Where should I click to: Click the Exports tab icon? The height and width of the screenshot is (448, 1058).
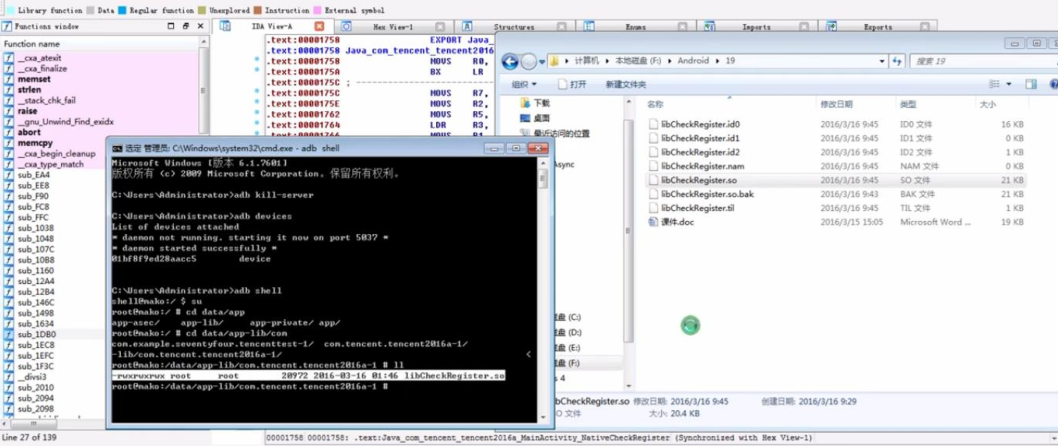pos(831,26)
